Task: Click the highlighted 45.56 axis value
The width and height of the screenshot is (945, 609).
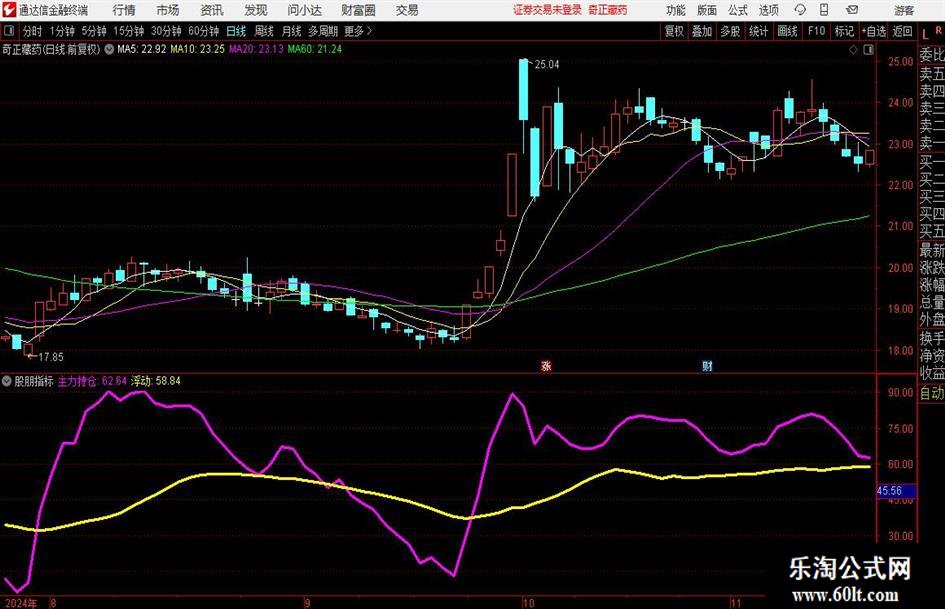Action: [896, 491]
